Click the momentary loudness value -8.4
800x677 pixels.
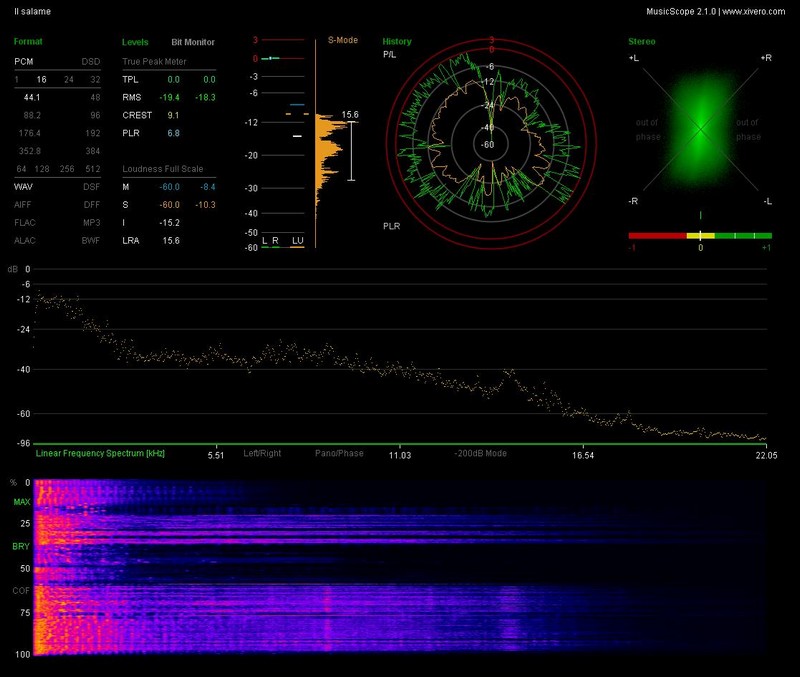(208, 187)
